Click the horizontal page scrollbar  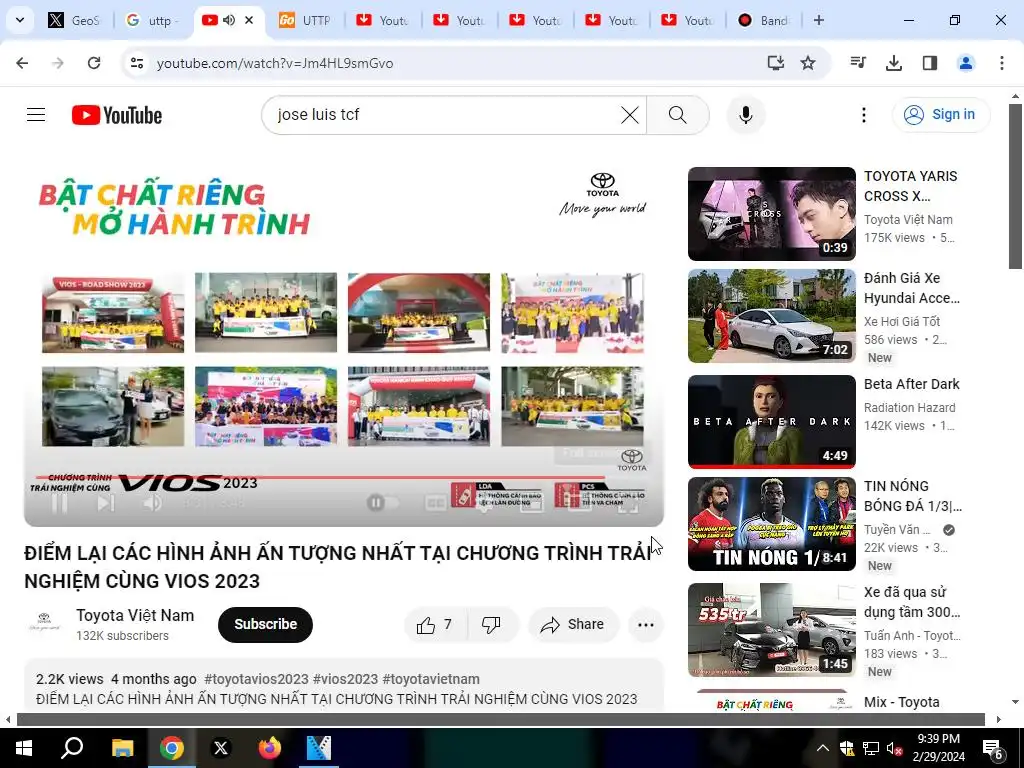pos(500,720)
